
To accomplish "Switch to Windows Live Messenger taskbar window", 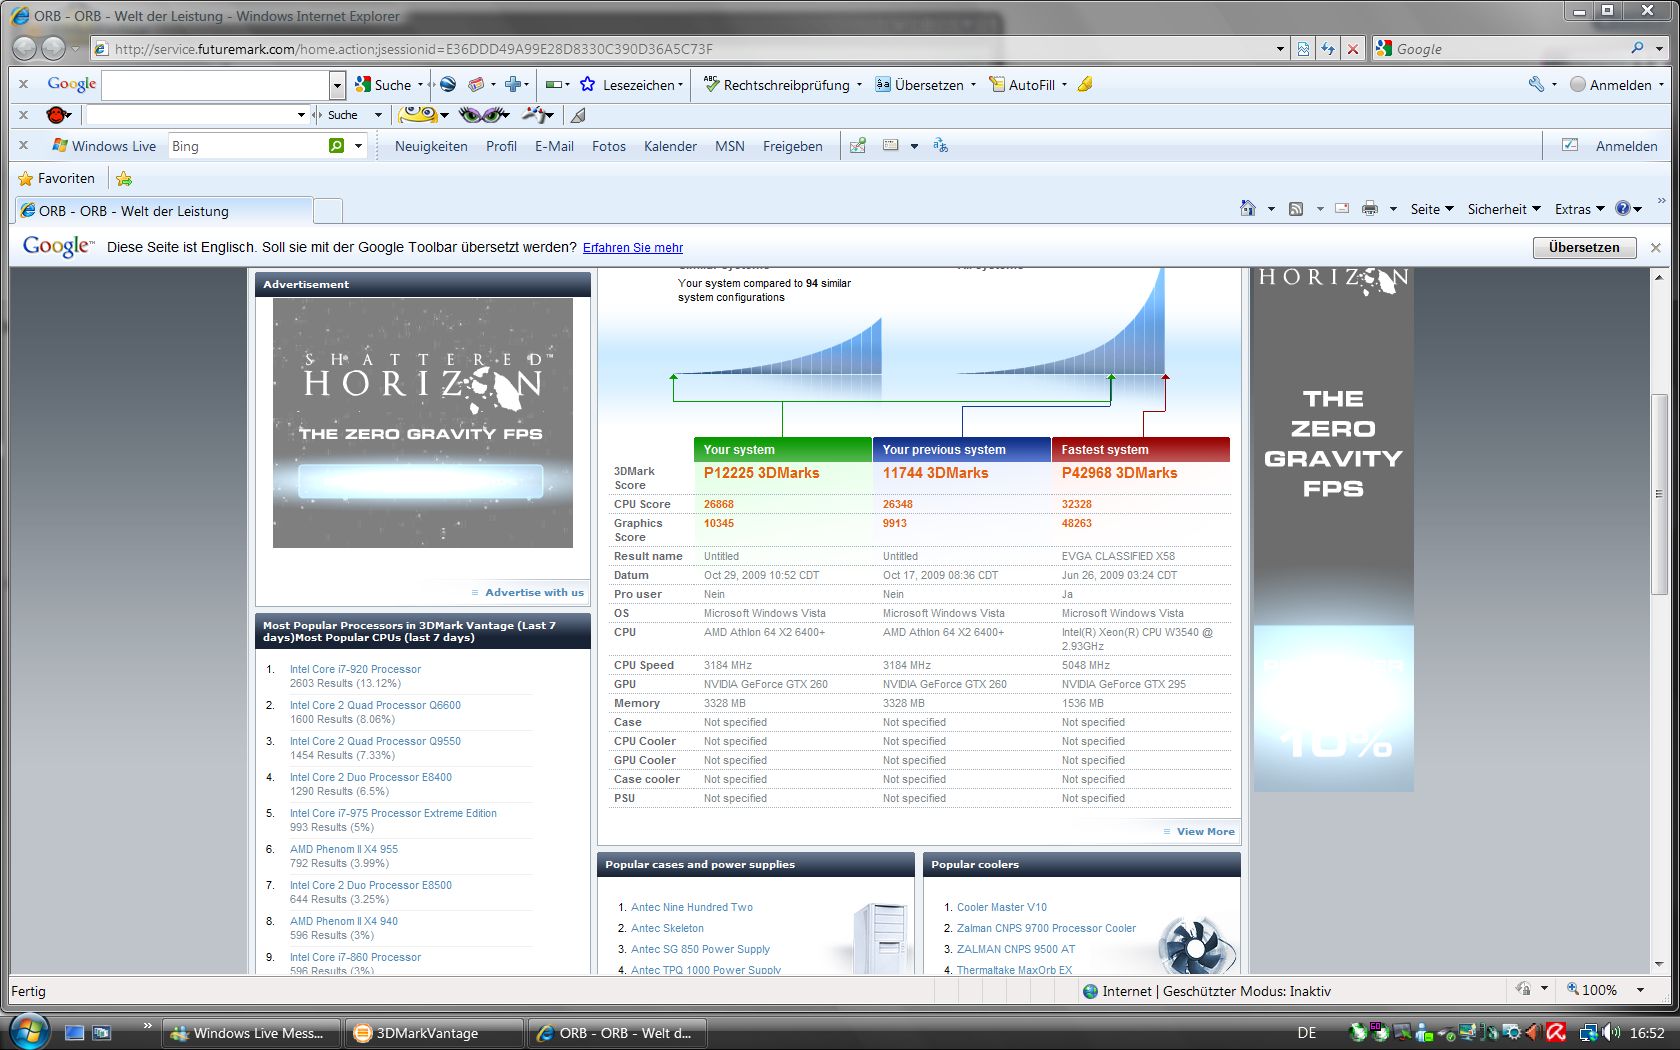I will tap(252, 1033).
